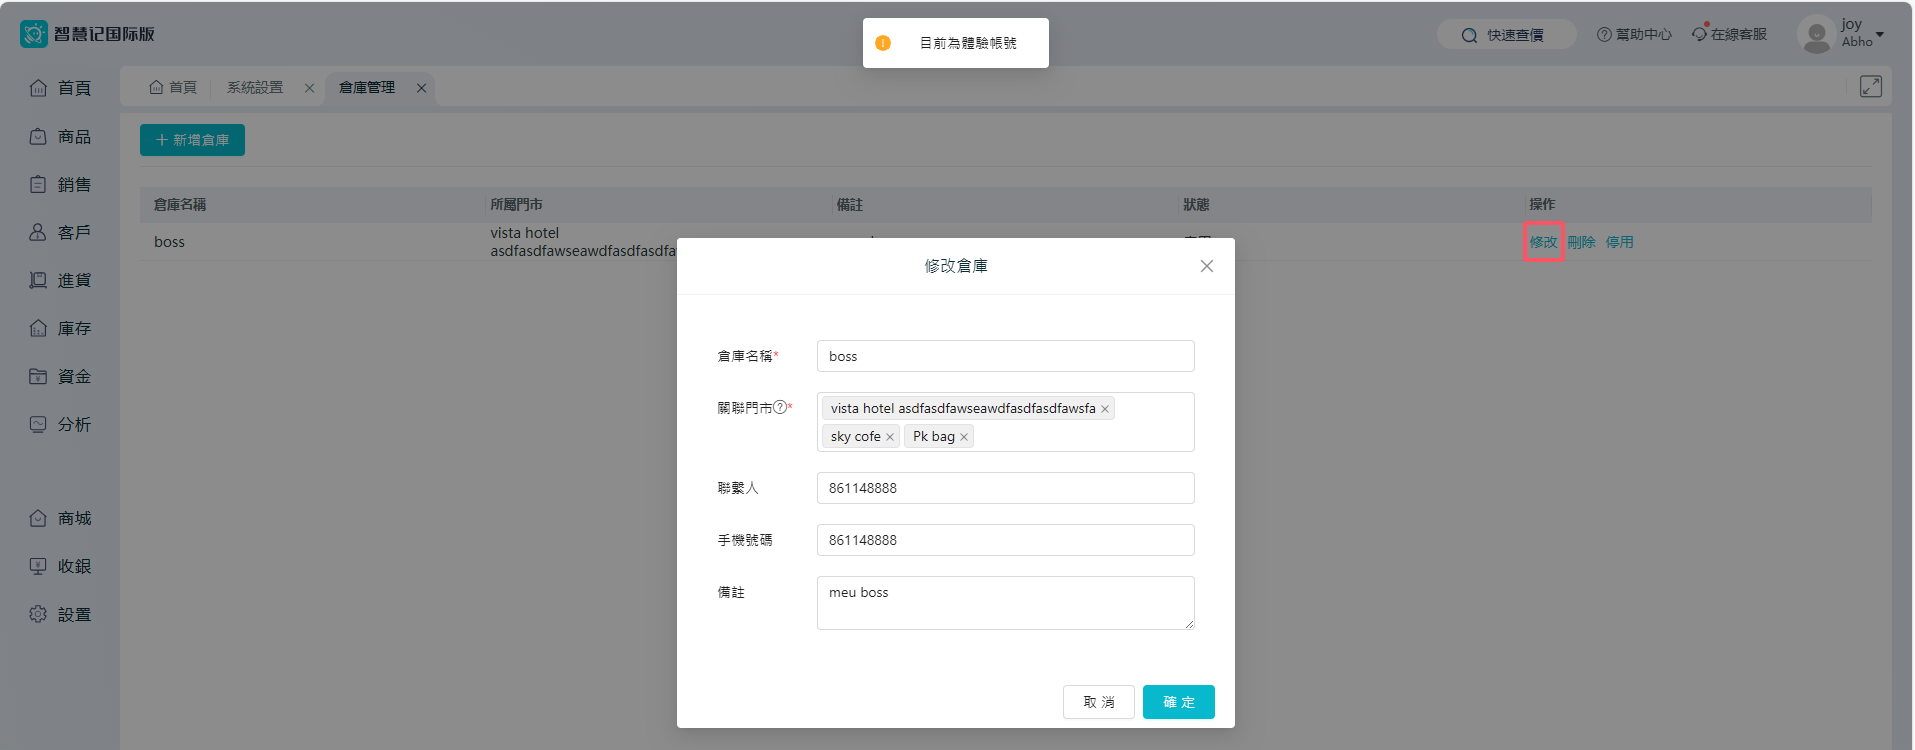Close the 倉庫管理 tab
Image resolution: width=1915 pixels, height=750 pixels.
click(x=422, y=88)
